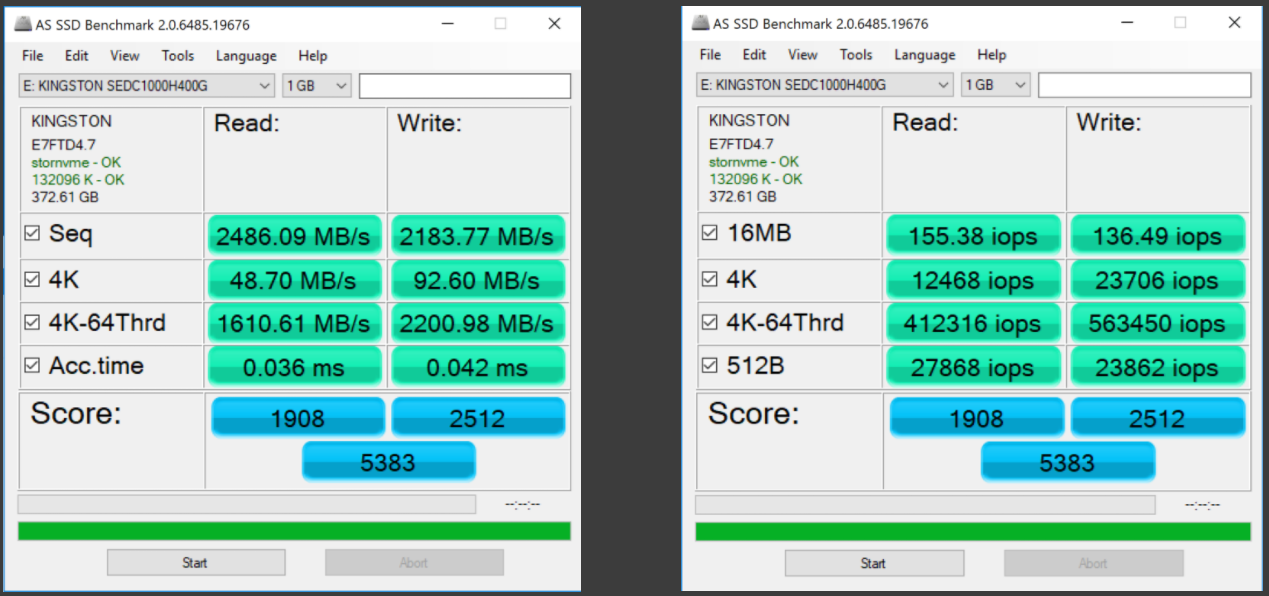Open the Help menu in right window
Viewport: 1269px width, 596px height.
coord(991,55)
